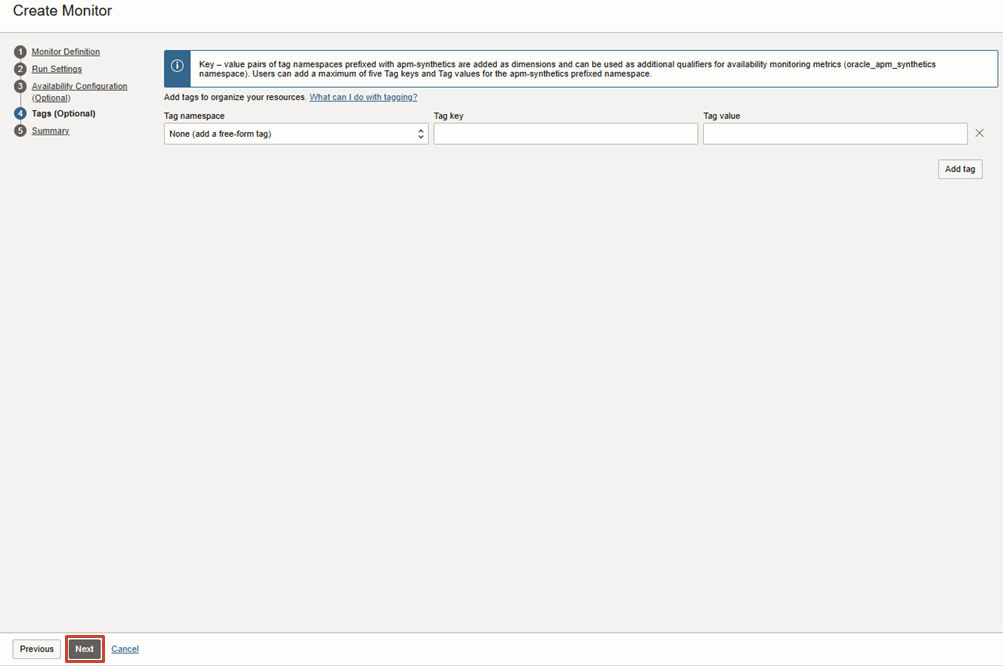This screenshot has width=1003, height=666.
Task: Remove the tag row with X icon
Action: click(x=979, y=134)
